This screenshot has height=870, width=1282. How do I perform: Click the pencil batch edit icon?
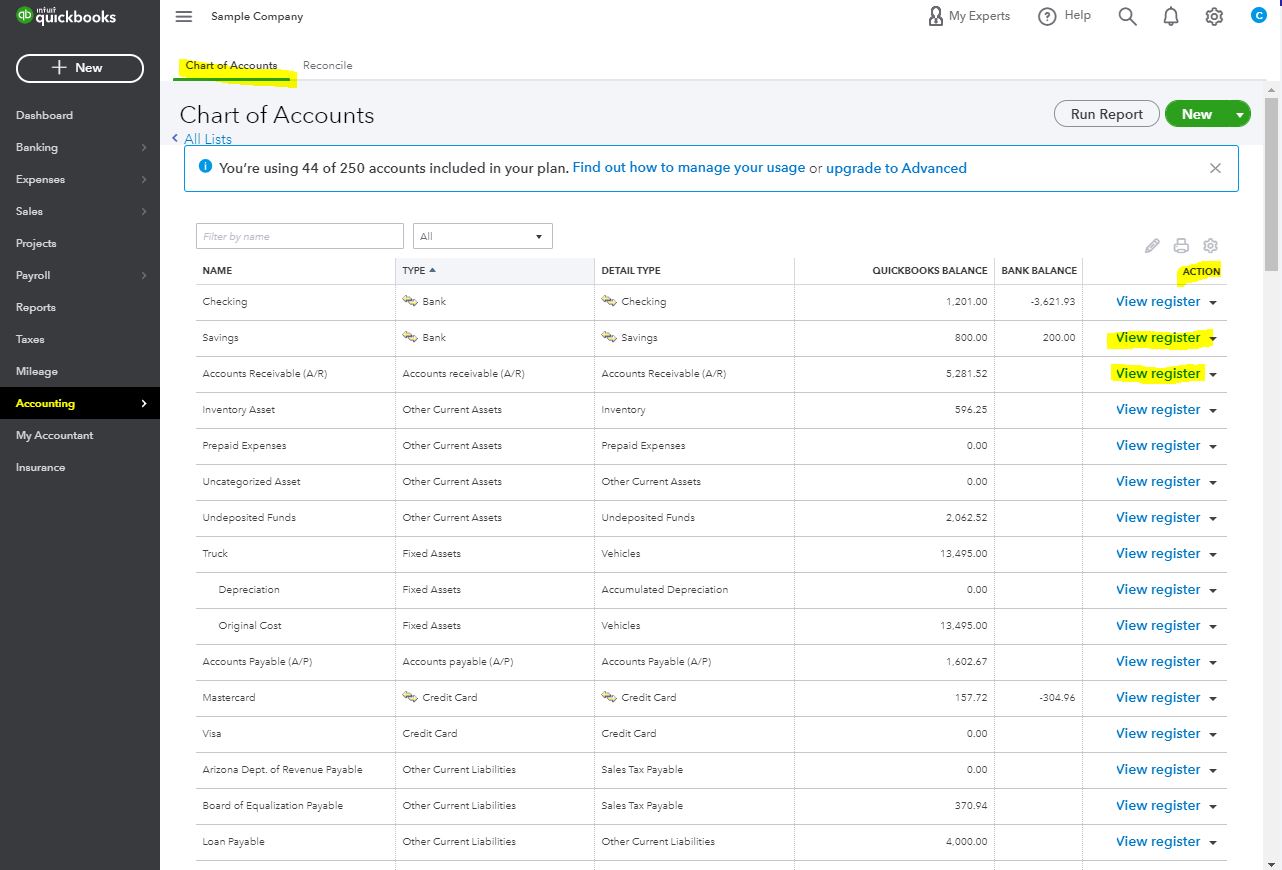[x=1152, y=246]
